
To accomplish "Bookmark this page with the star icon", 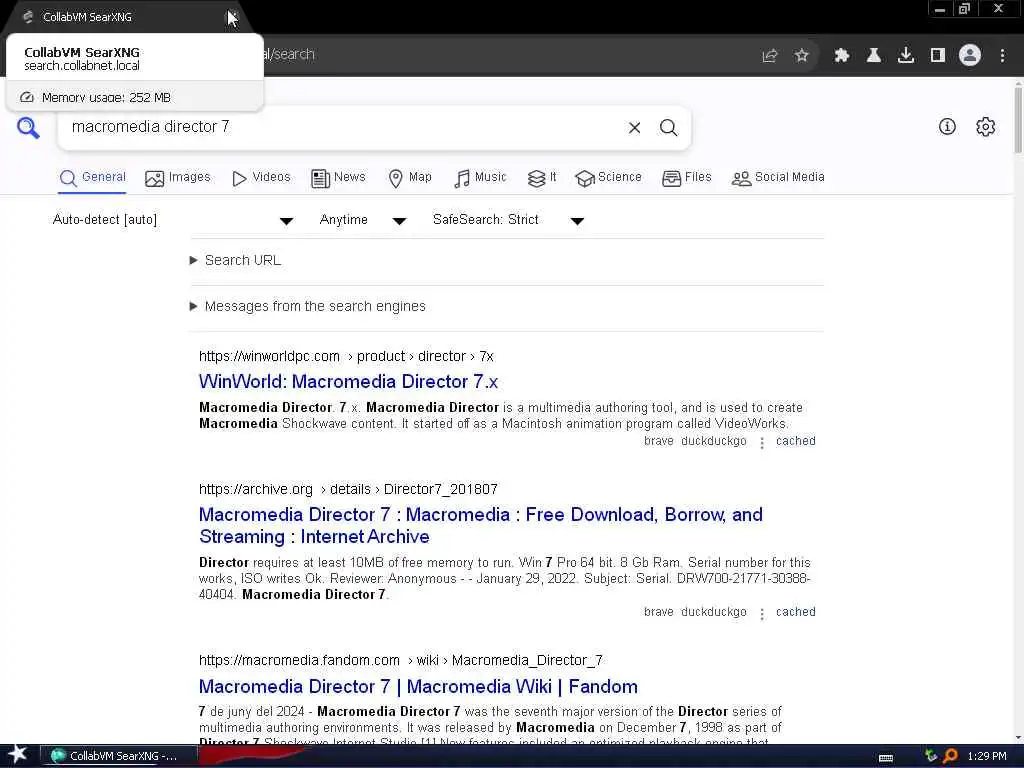I will (x=801, y=56).
